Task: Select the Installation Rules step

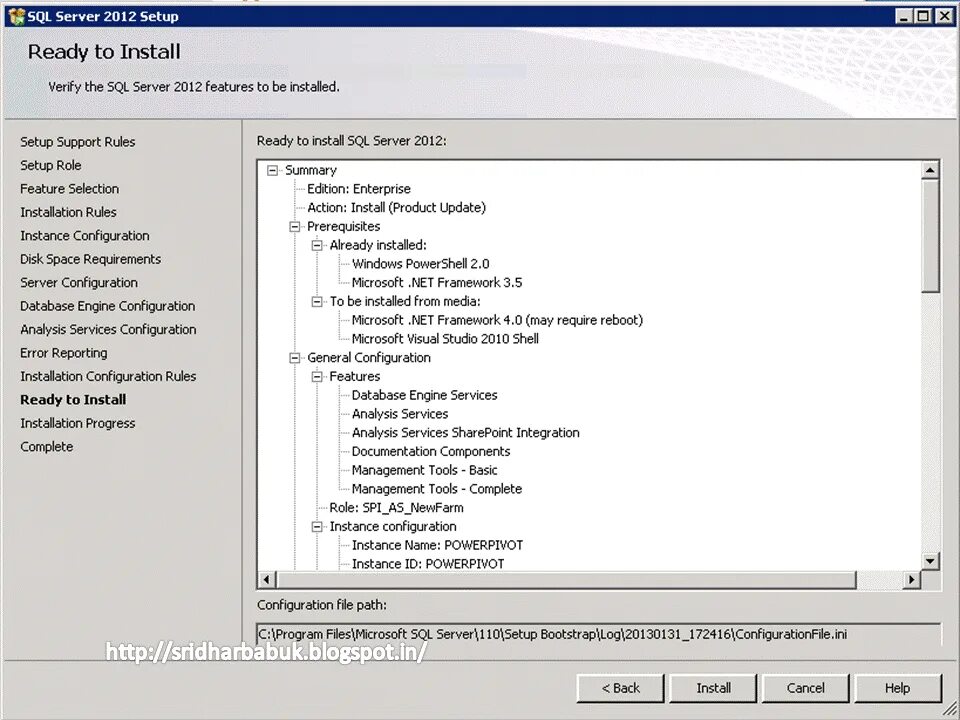Action: [69, 212]
